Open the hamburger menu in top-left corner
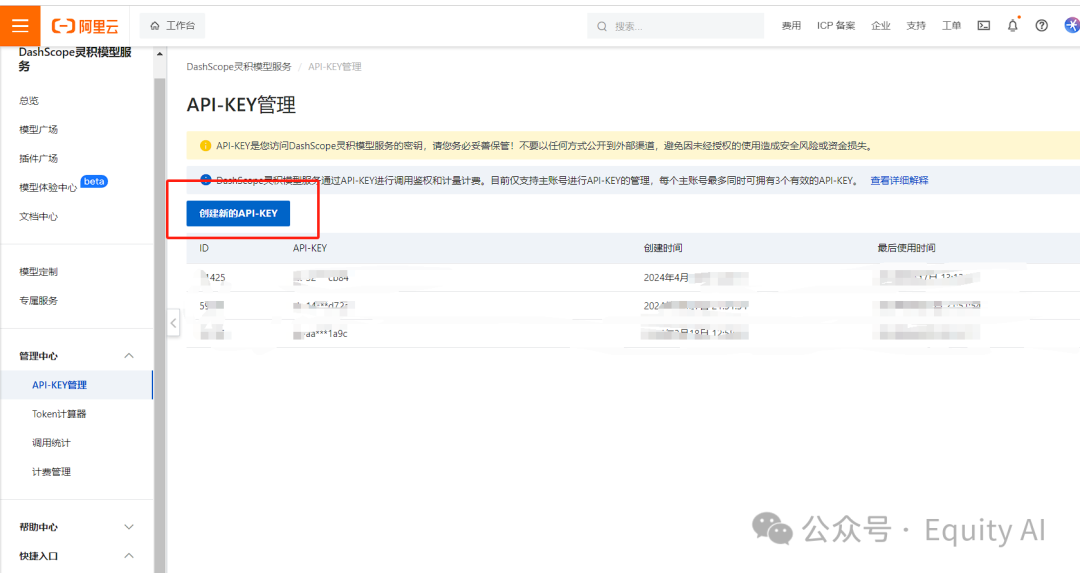This screenshot has width=1080, height=573. pyautogui.click(x=20, y=25)
